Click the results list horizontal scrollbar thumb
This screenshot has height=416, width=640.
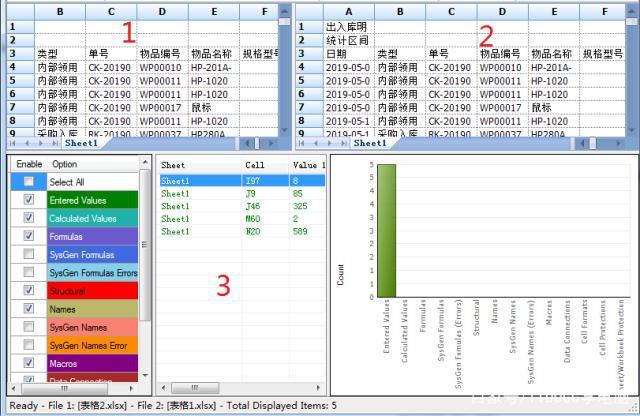point(195,387)
